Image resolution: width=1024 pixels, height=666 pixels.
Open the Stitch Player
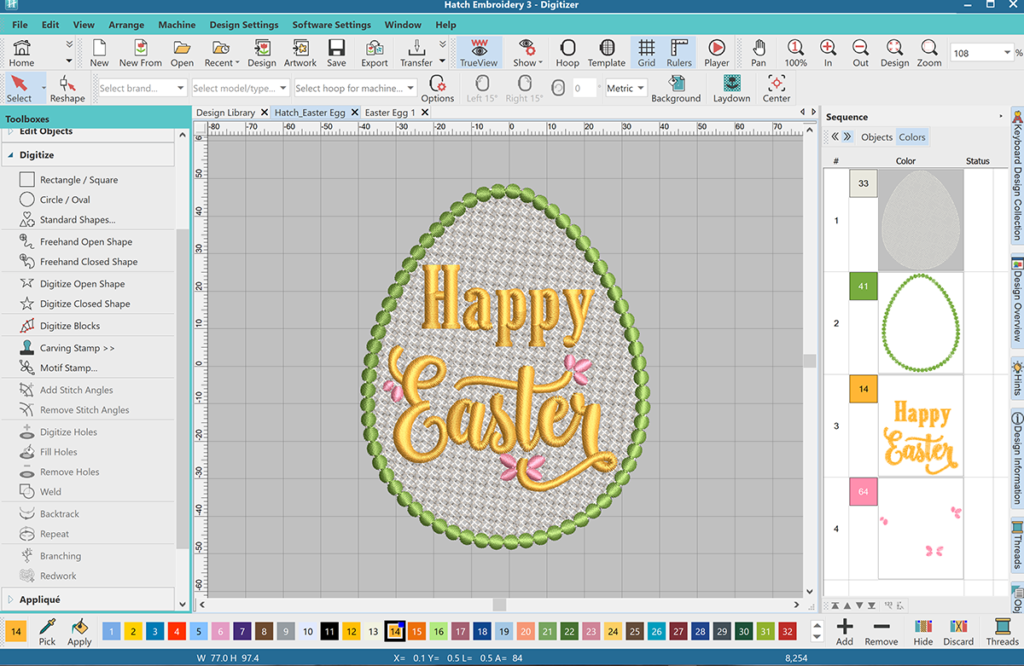(x=717, y=53)
